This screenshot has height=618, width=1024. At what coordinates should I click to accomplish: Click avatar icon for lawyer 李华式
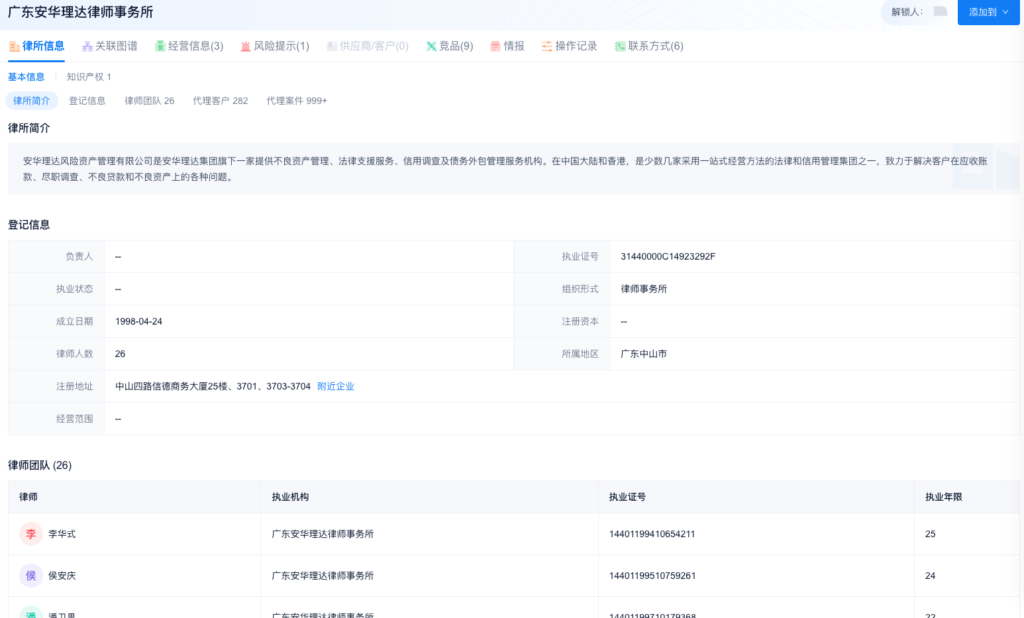[x=31, y=534]
